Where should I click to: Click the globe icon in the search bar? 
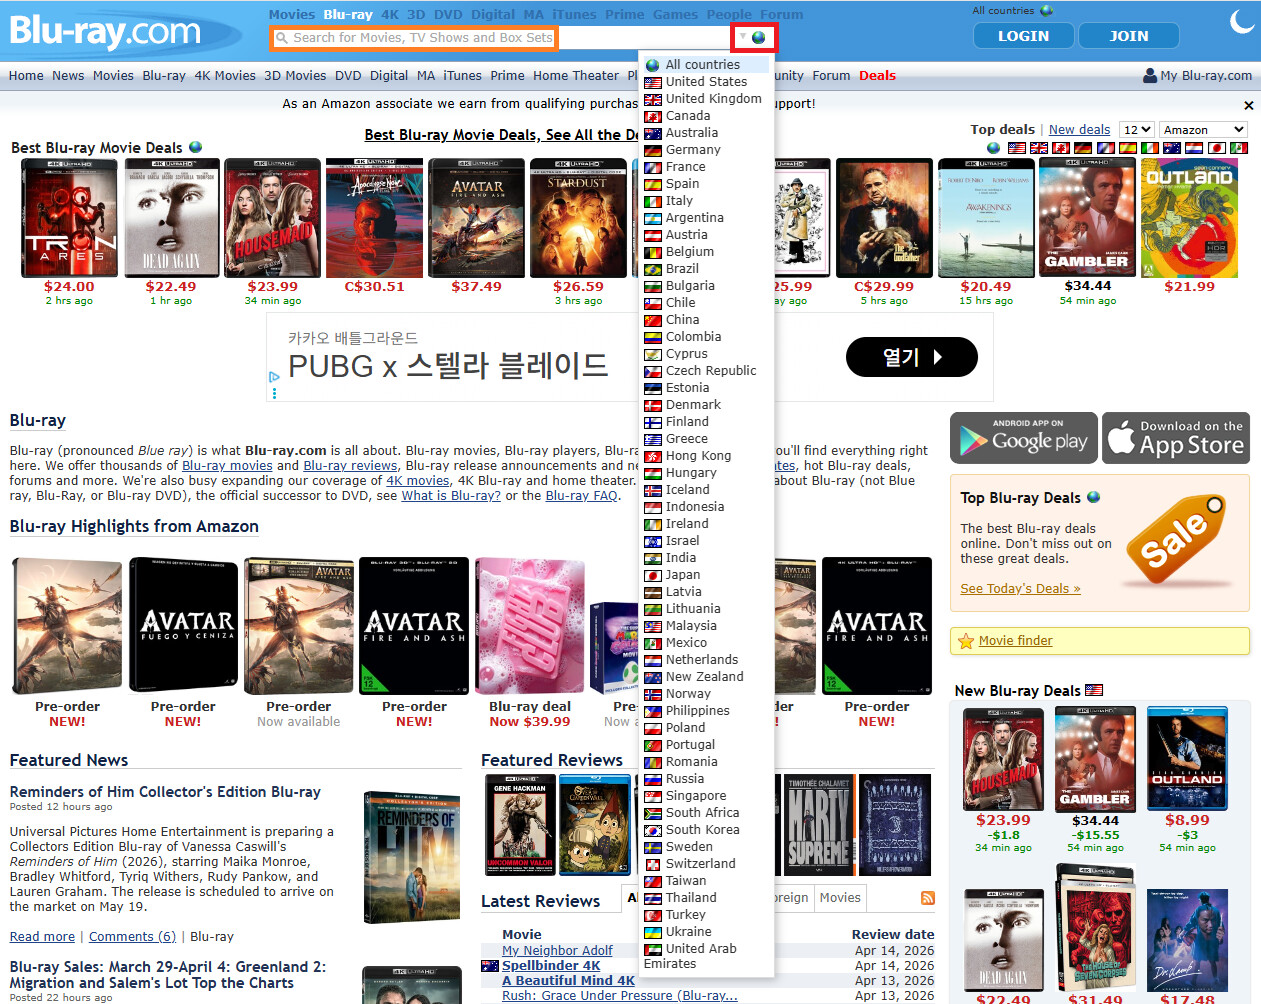tap(759, 37)
